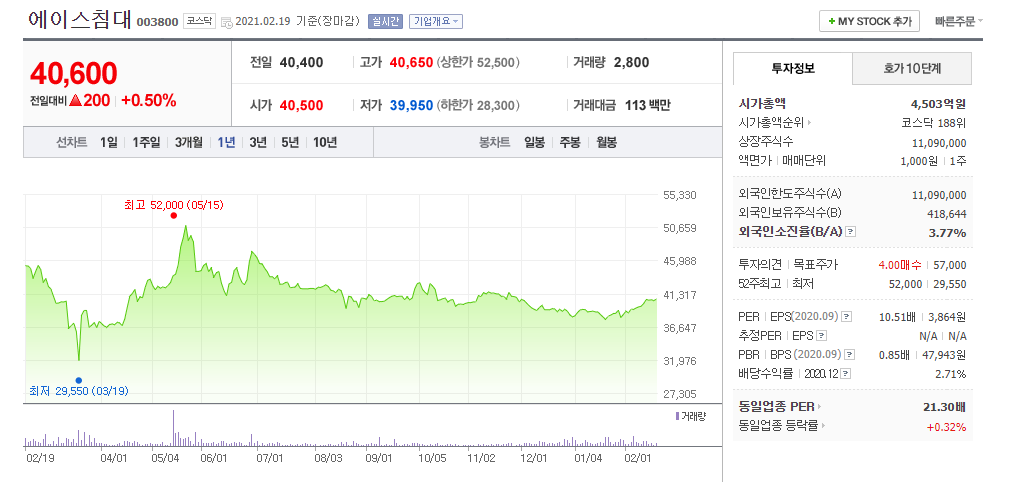Click the 외국인보유주식수 value 418,644

pyautogui.click(x=947, y=213)
